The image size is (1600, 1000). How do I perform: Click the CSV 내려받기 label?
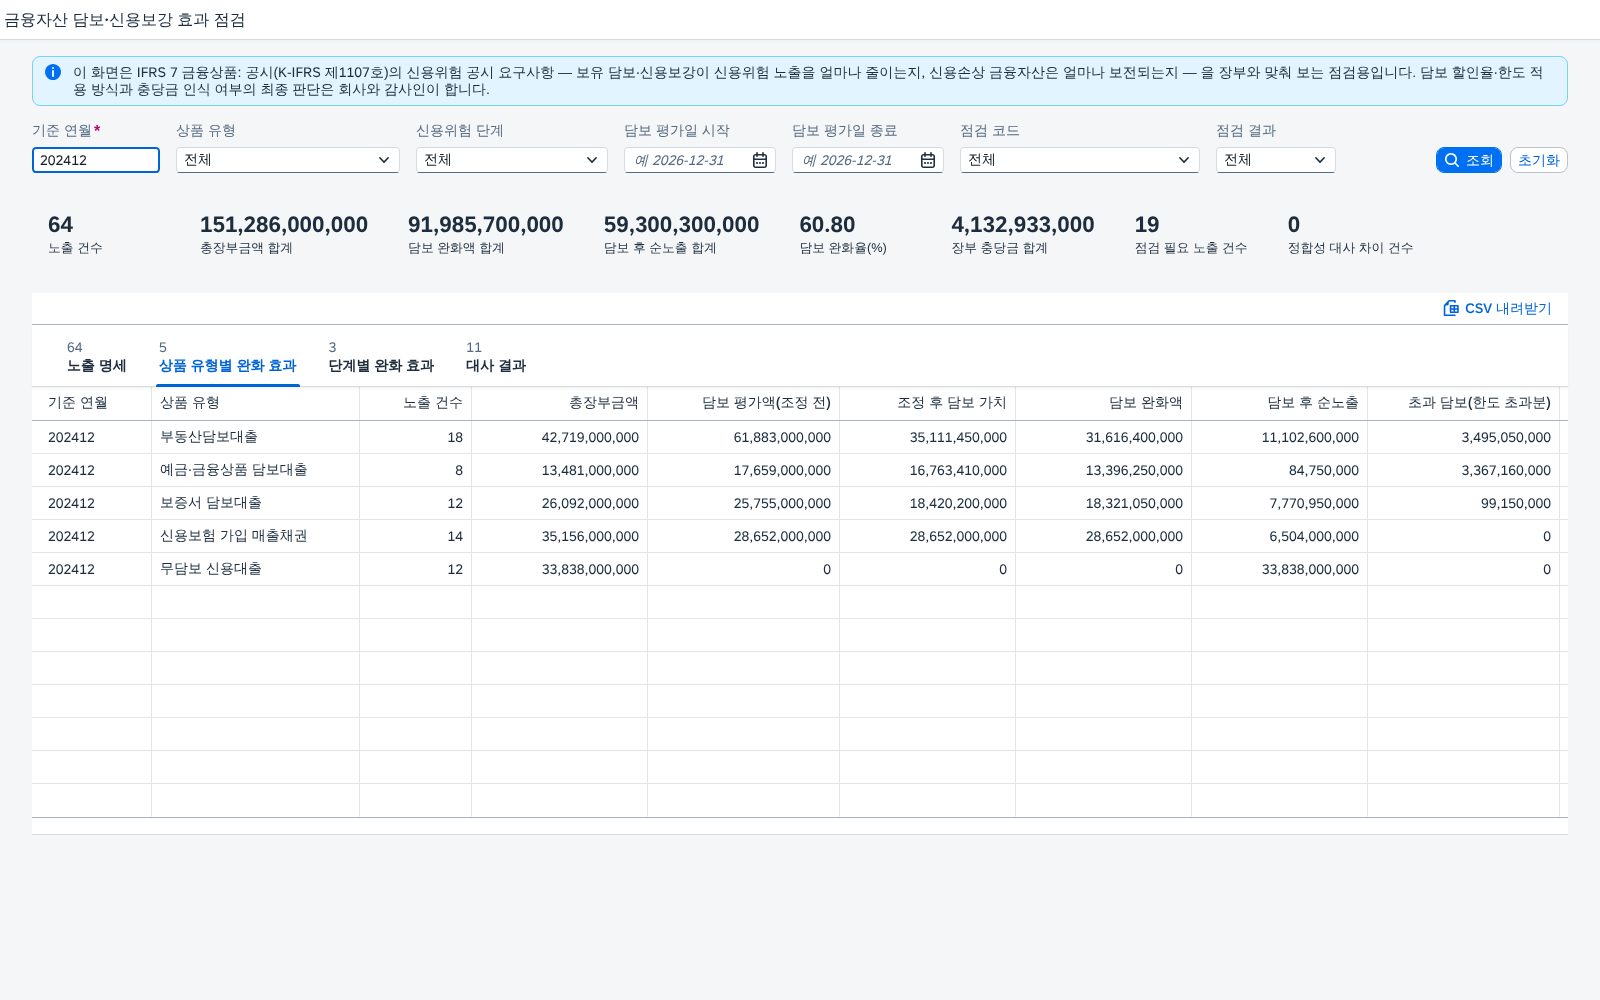[x=1508, y=308]
